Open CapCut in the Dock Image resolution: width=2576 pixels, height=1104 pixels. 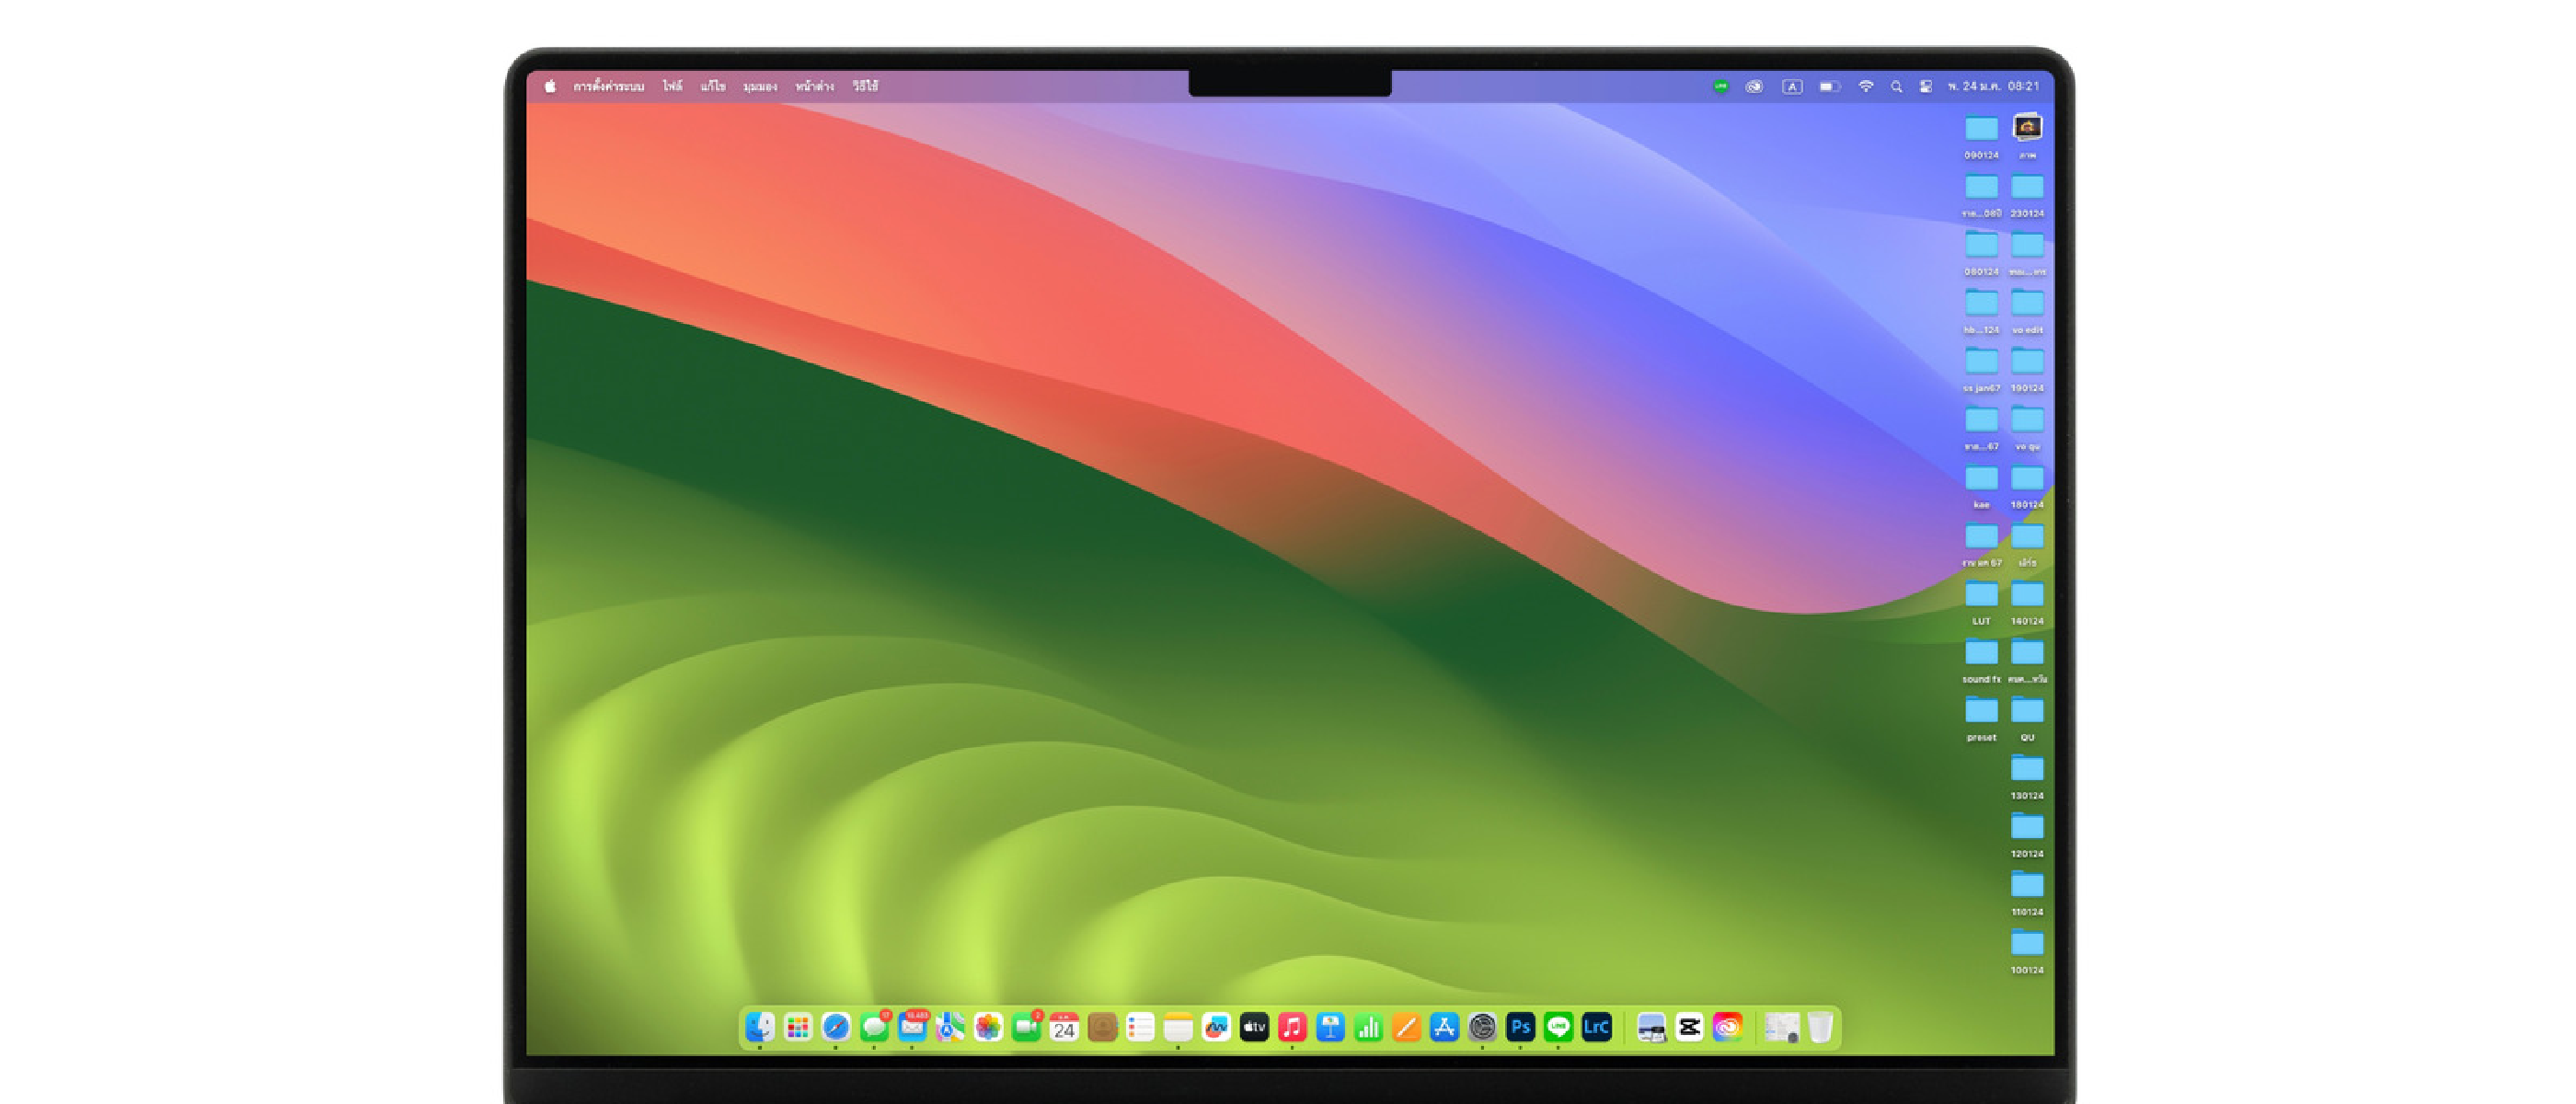[x=1689, y=1027]
